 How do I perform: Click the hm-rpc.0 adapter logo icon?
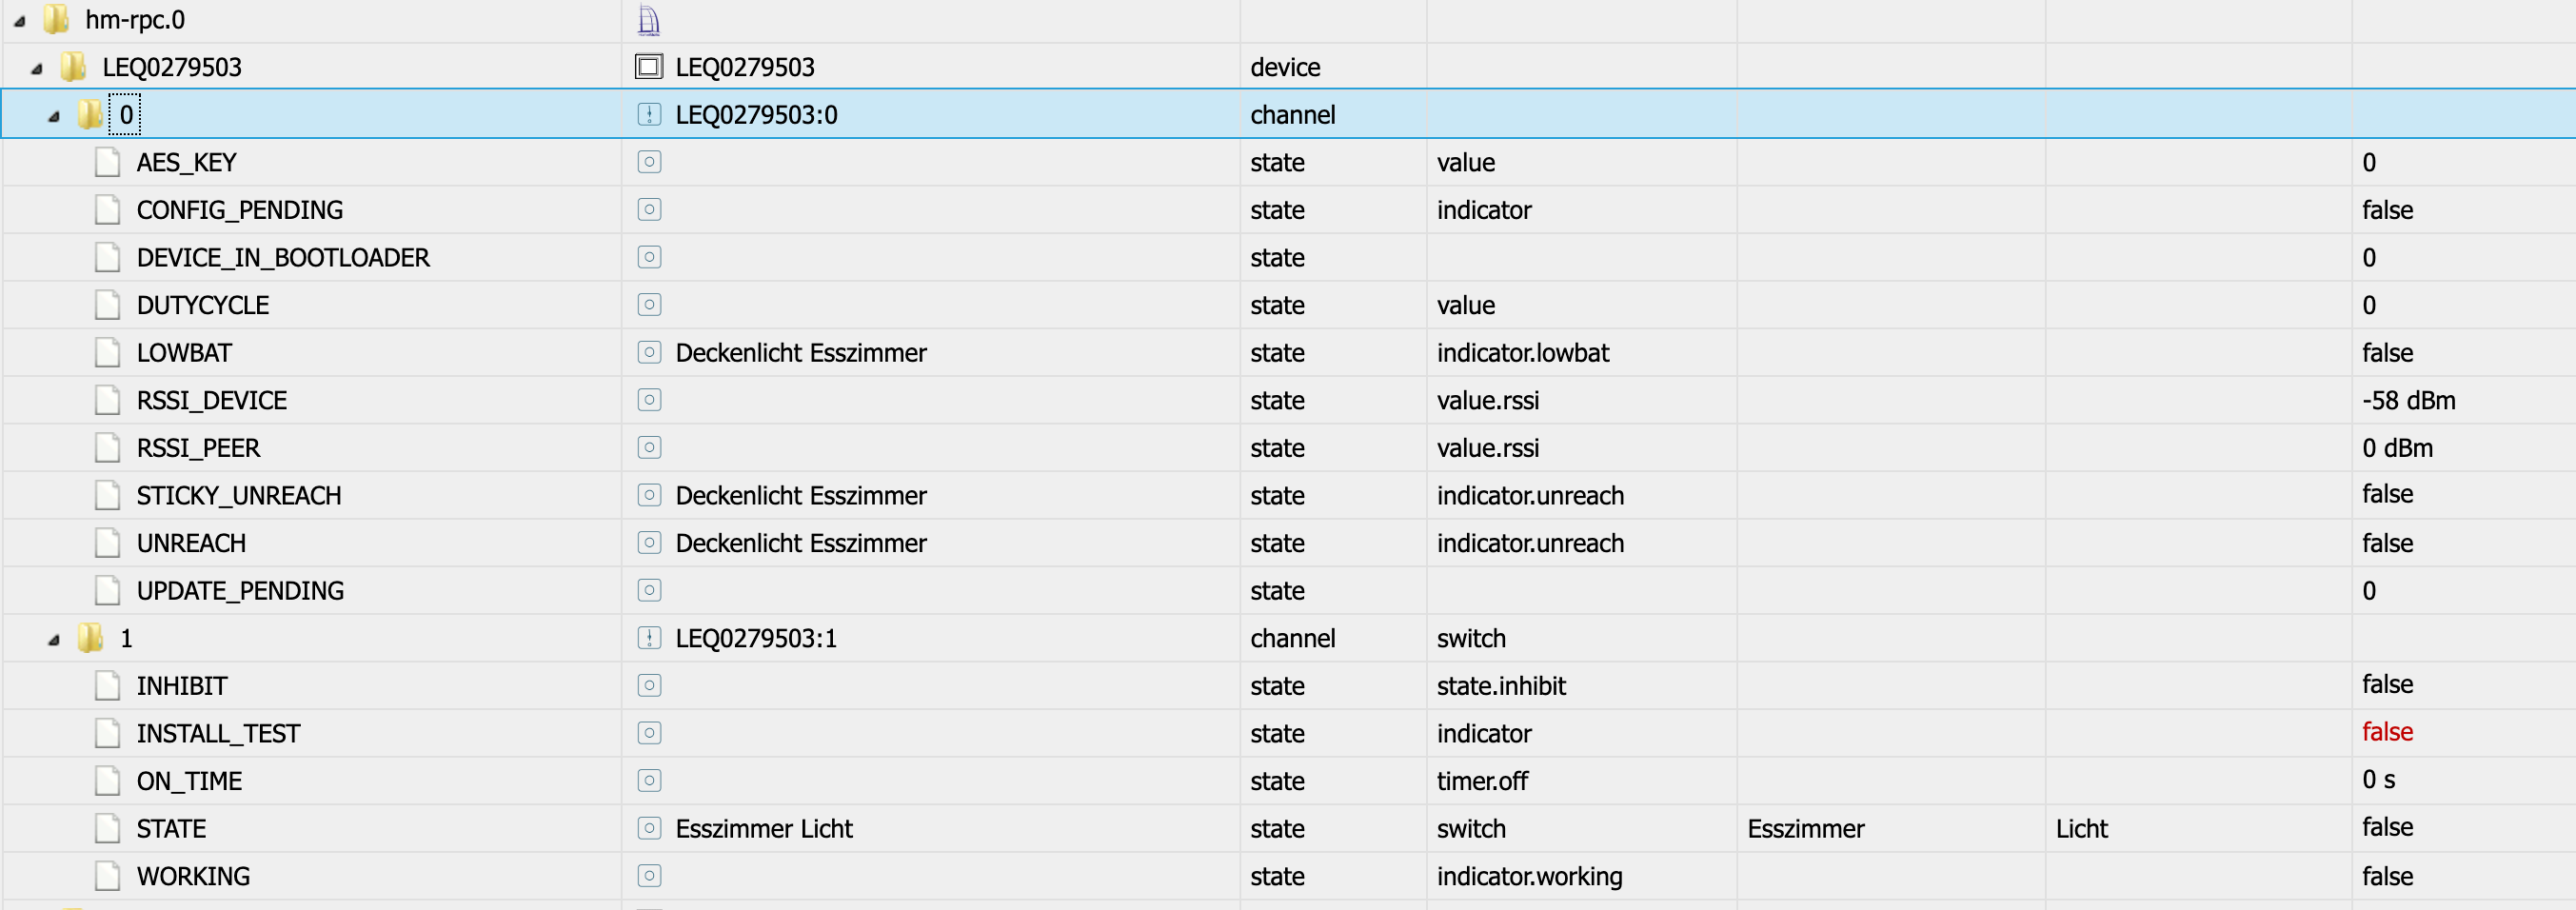coord(649,20)
